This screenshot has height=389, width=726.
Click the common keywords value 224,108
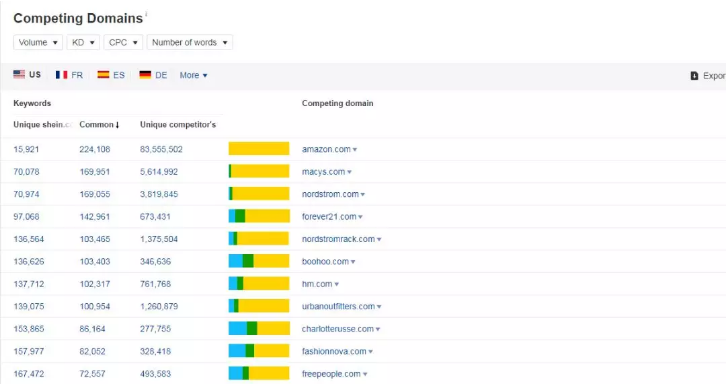(94, 149)
